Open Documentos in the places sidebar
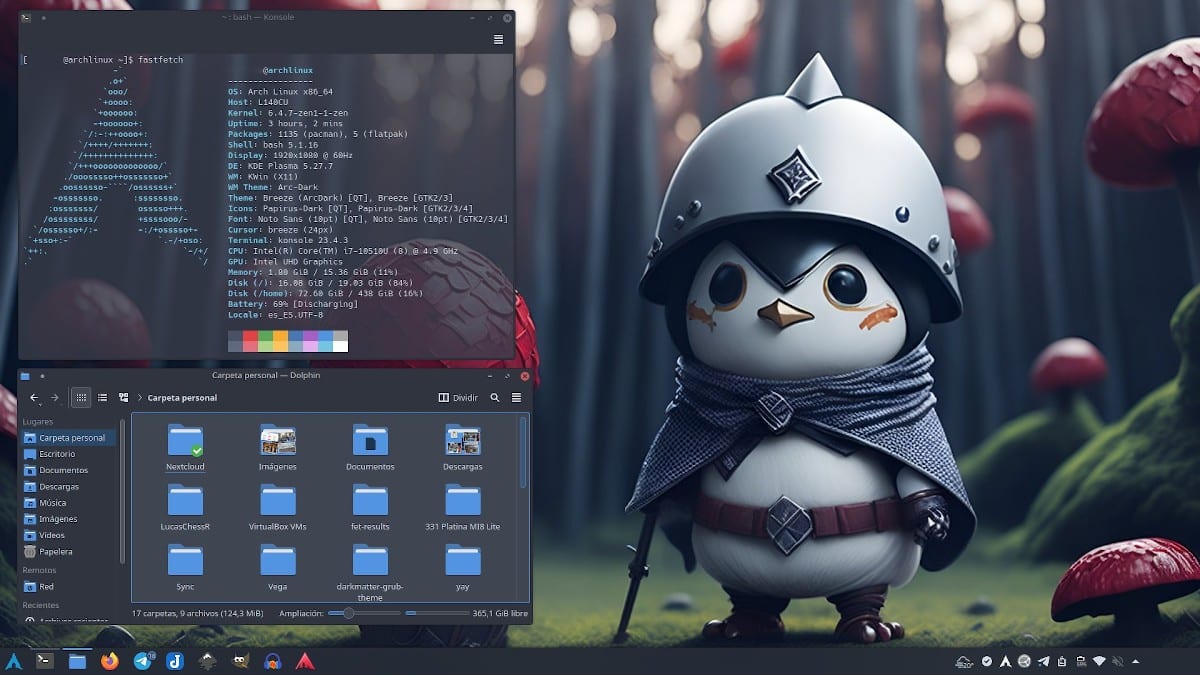Screen dimensions: 1200x675 click(x=69, y=470)
